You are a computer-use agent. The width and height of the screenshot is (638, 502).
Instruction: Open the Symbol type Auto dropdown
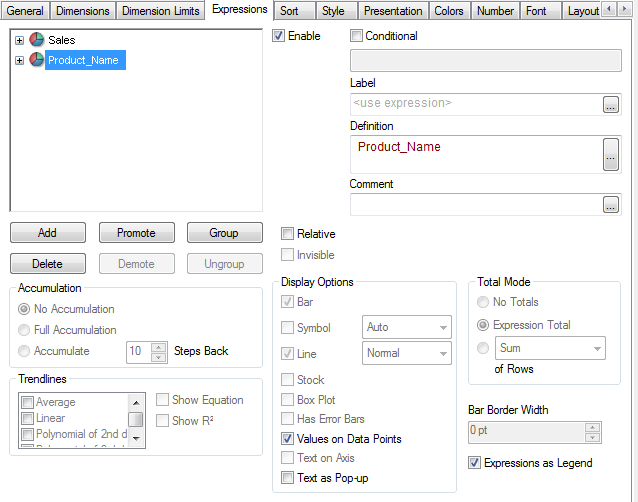(406, 327)
